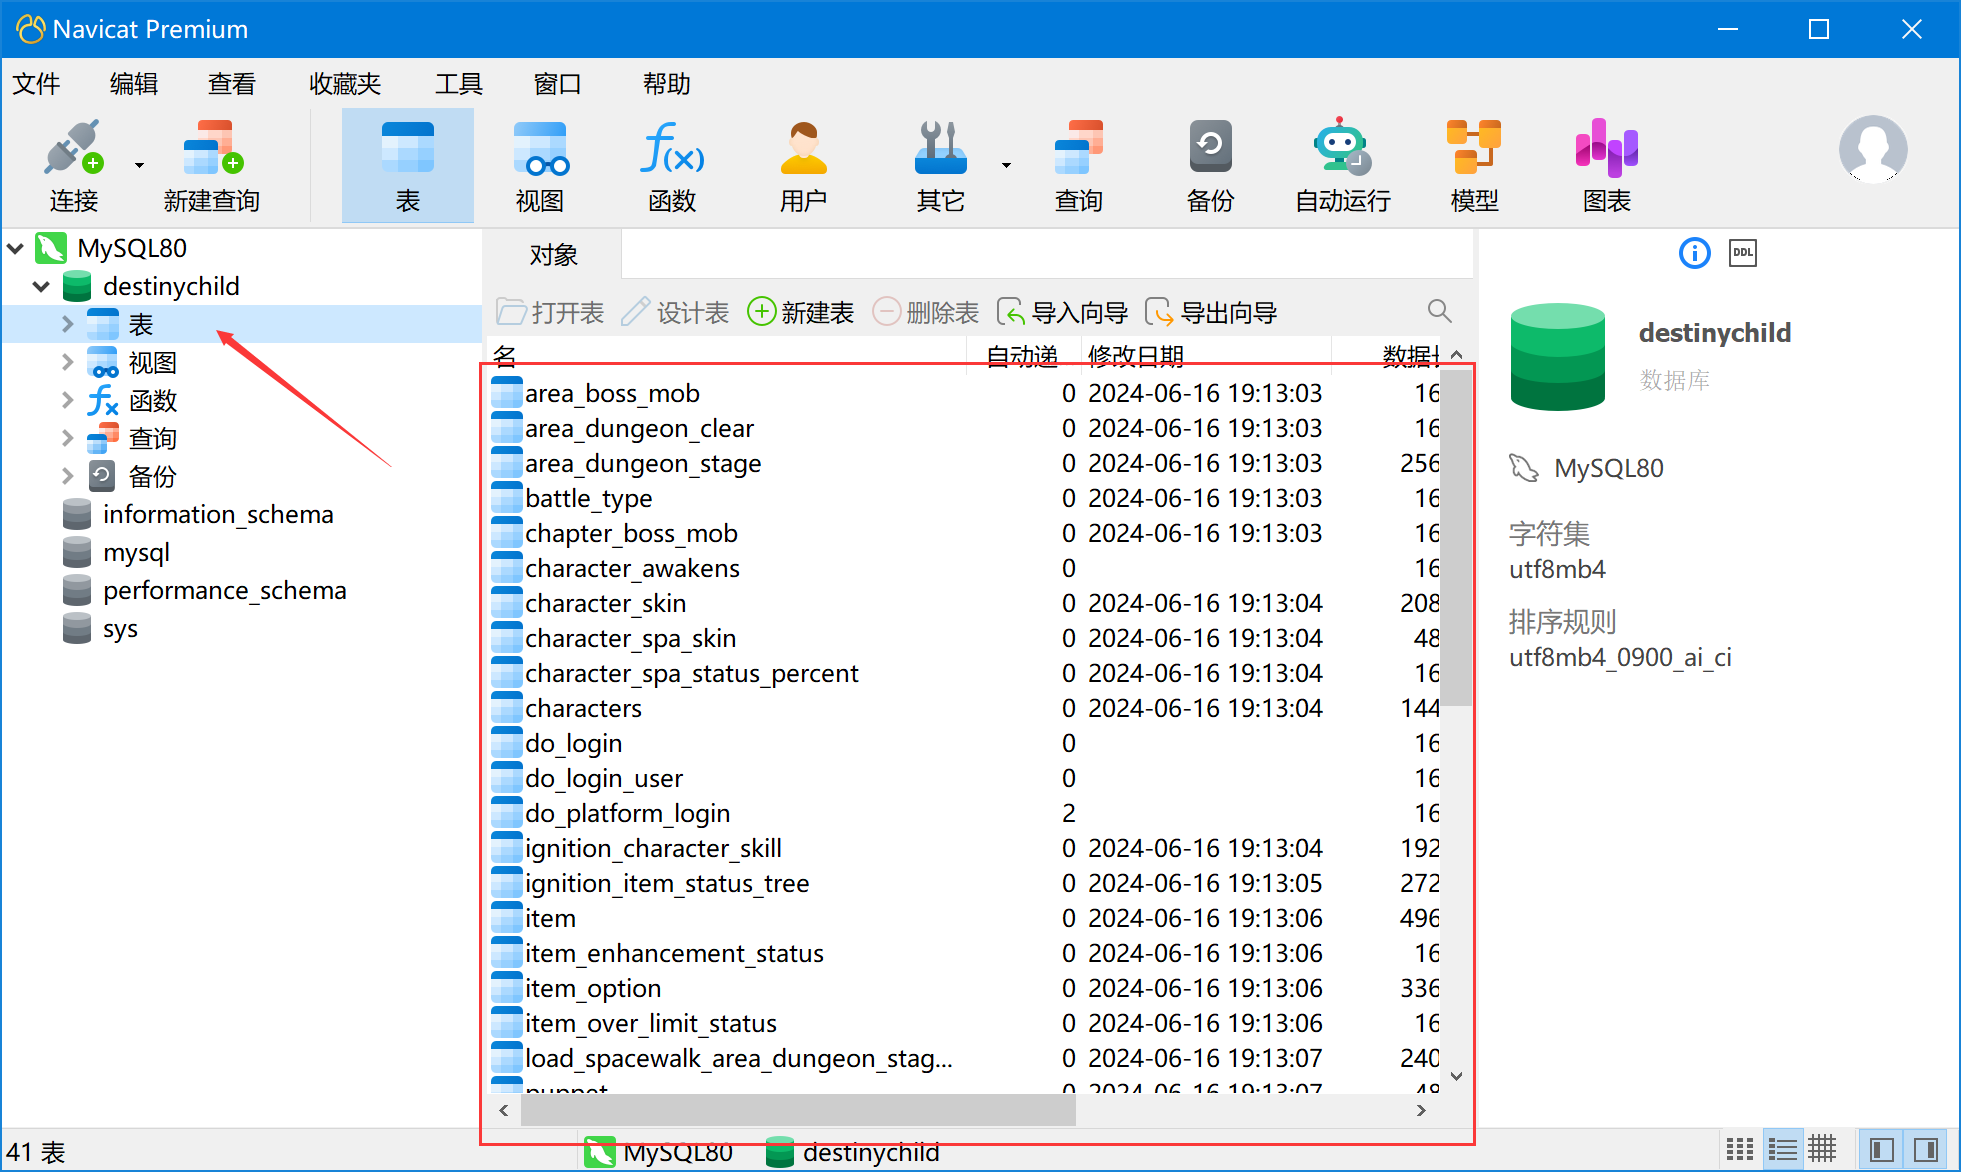
Task: Switch to list view mode
Action: pyautogui.click(x=1782, y=1149)
